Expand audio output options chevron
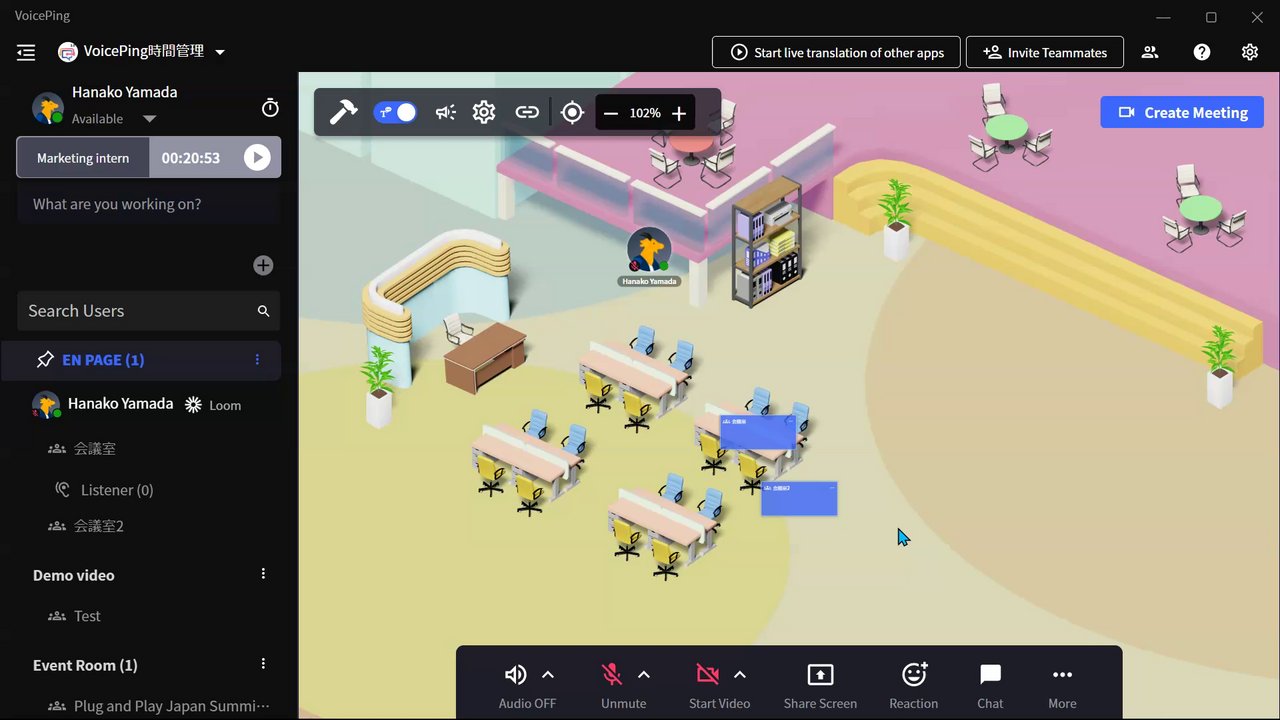Image resolution: width=1280 pixels, height=720 pixels. click(548, 675)
